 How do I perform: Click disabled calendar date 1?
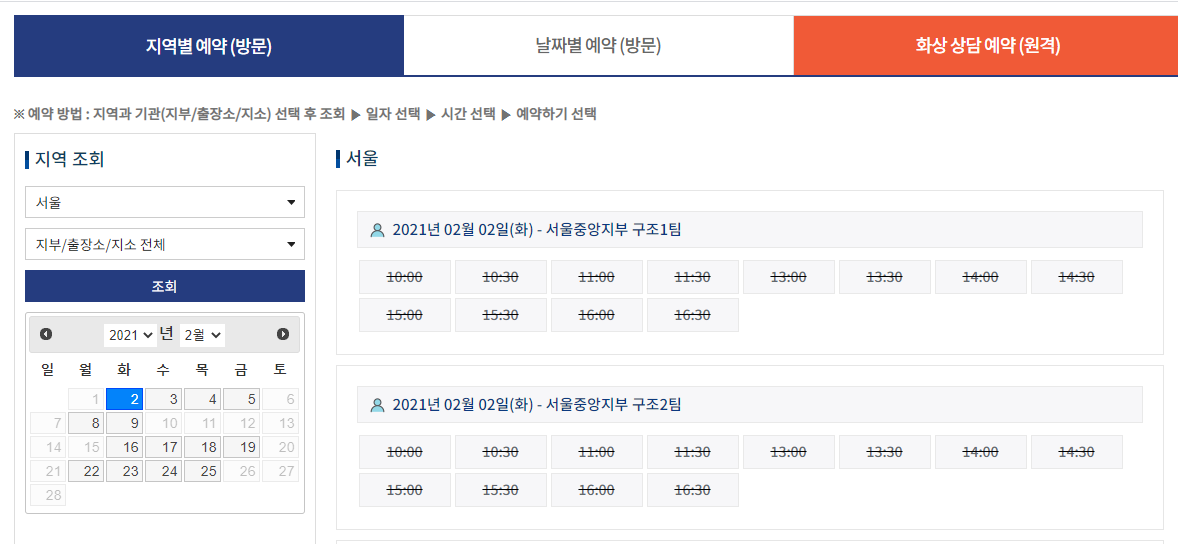[86, 399]
